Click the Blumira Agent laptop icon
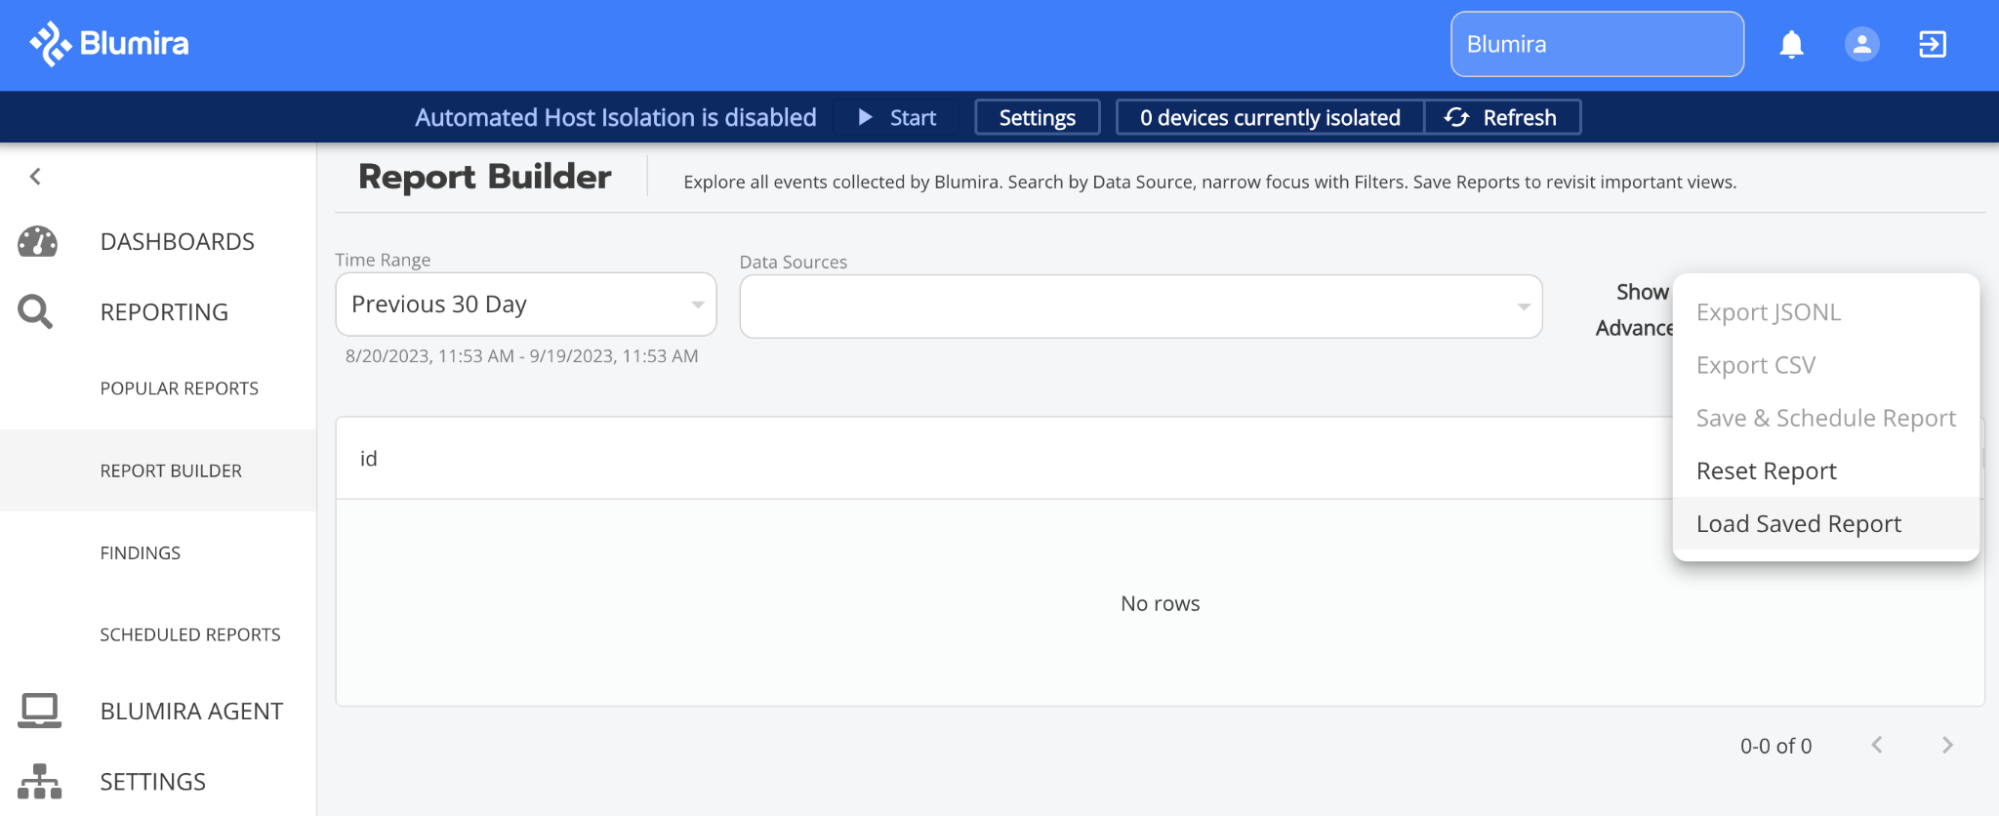This screenshot has height=816, width=1999. (39, 711)
